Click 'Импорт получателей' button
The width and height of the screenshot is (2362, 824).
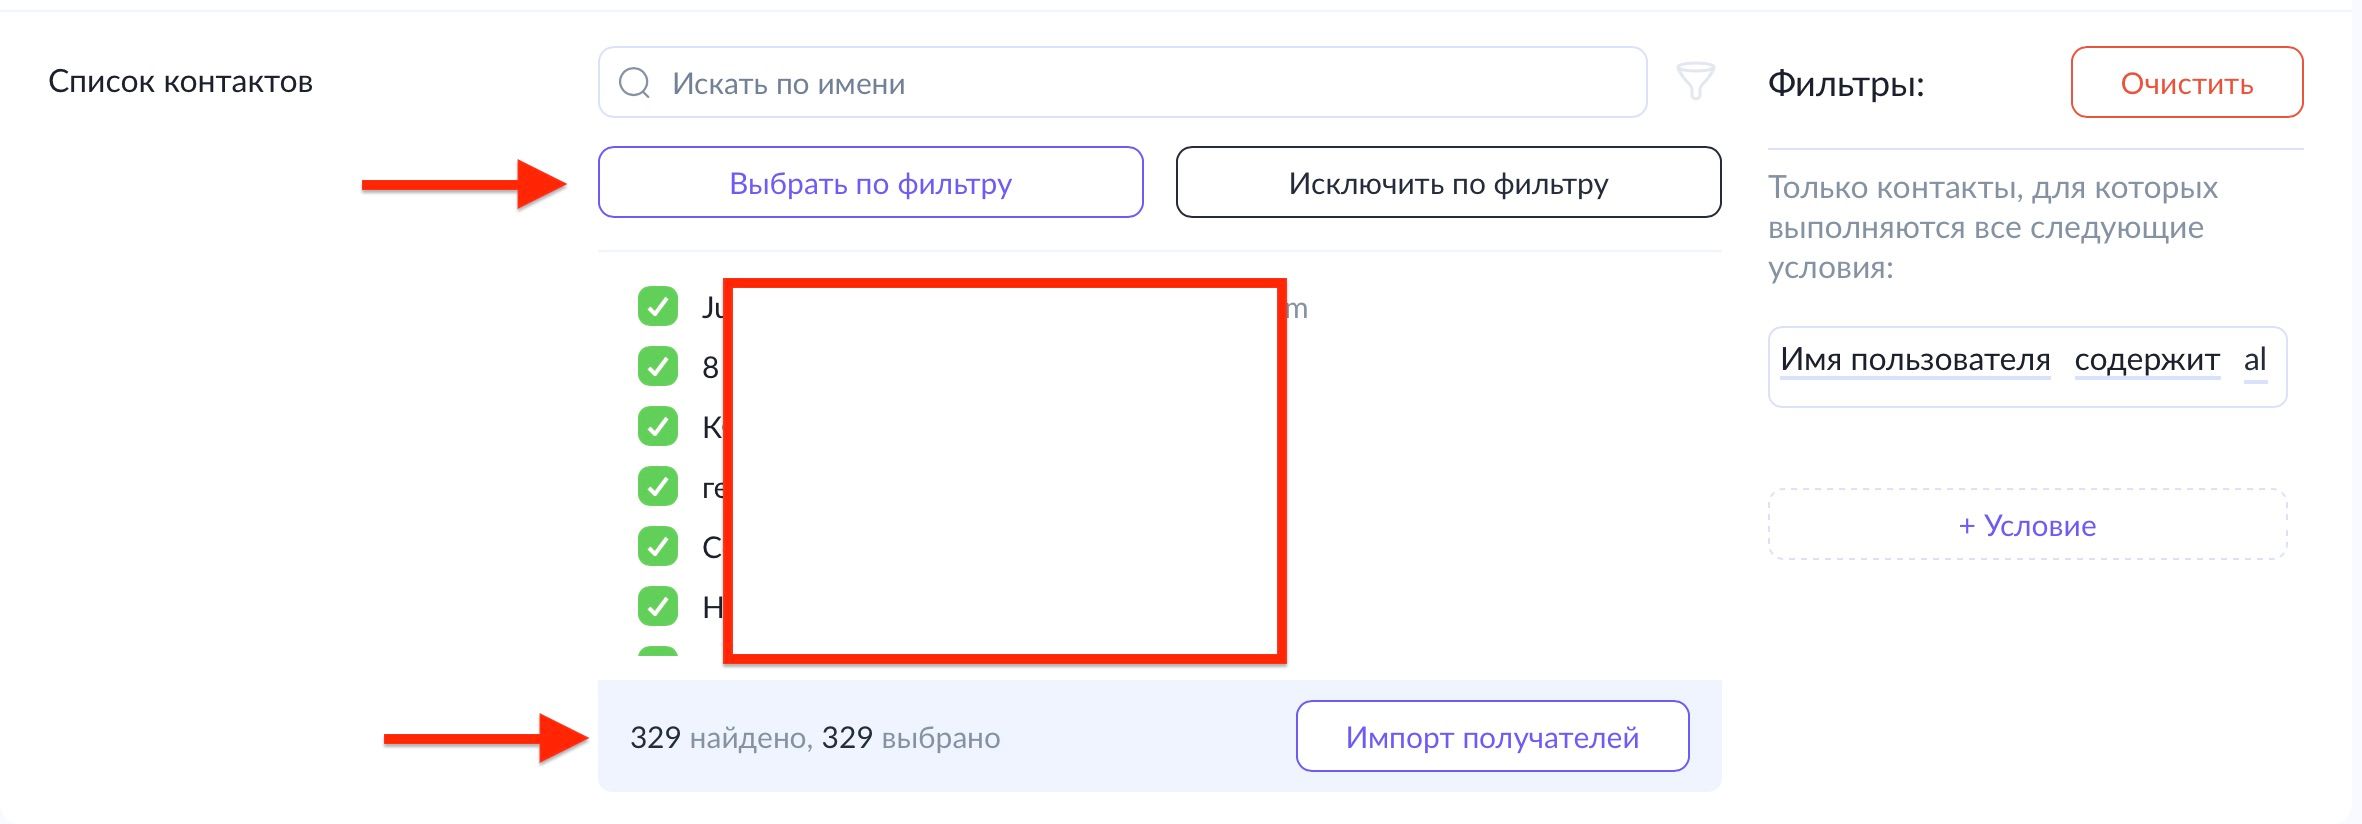(x=1492, y=737)
